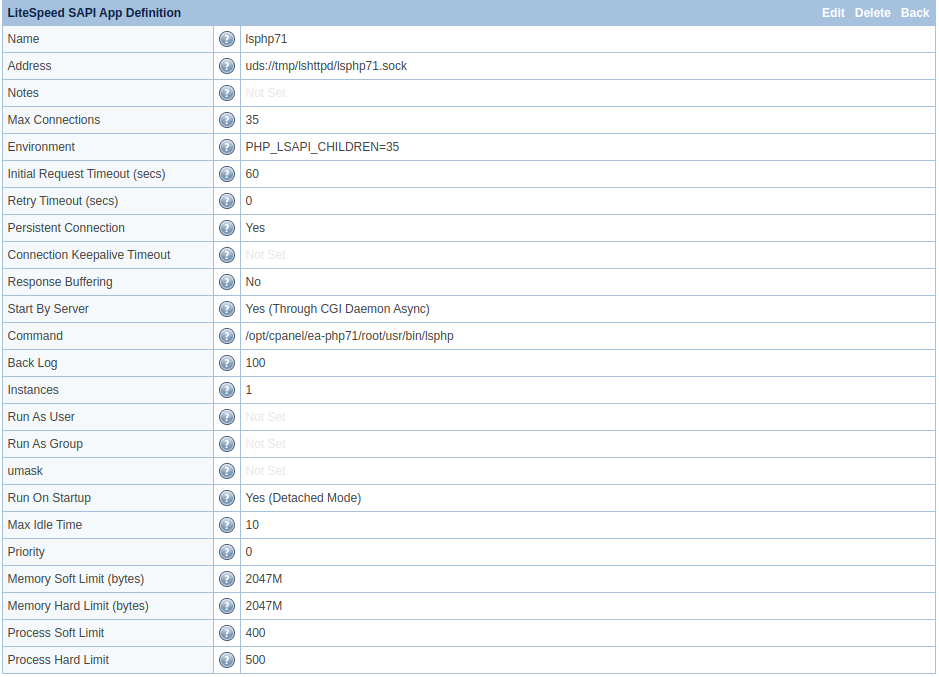
Task: Go Back to the previous page
Action: click(x=915, y=12)
